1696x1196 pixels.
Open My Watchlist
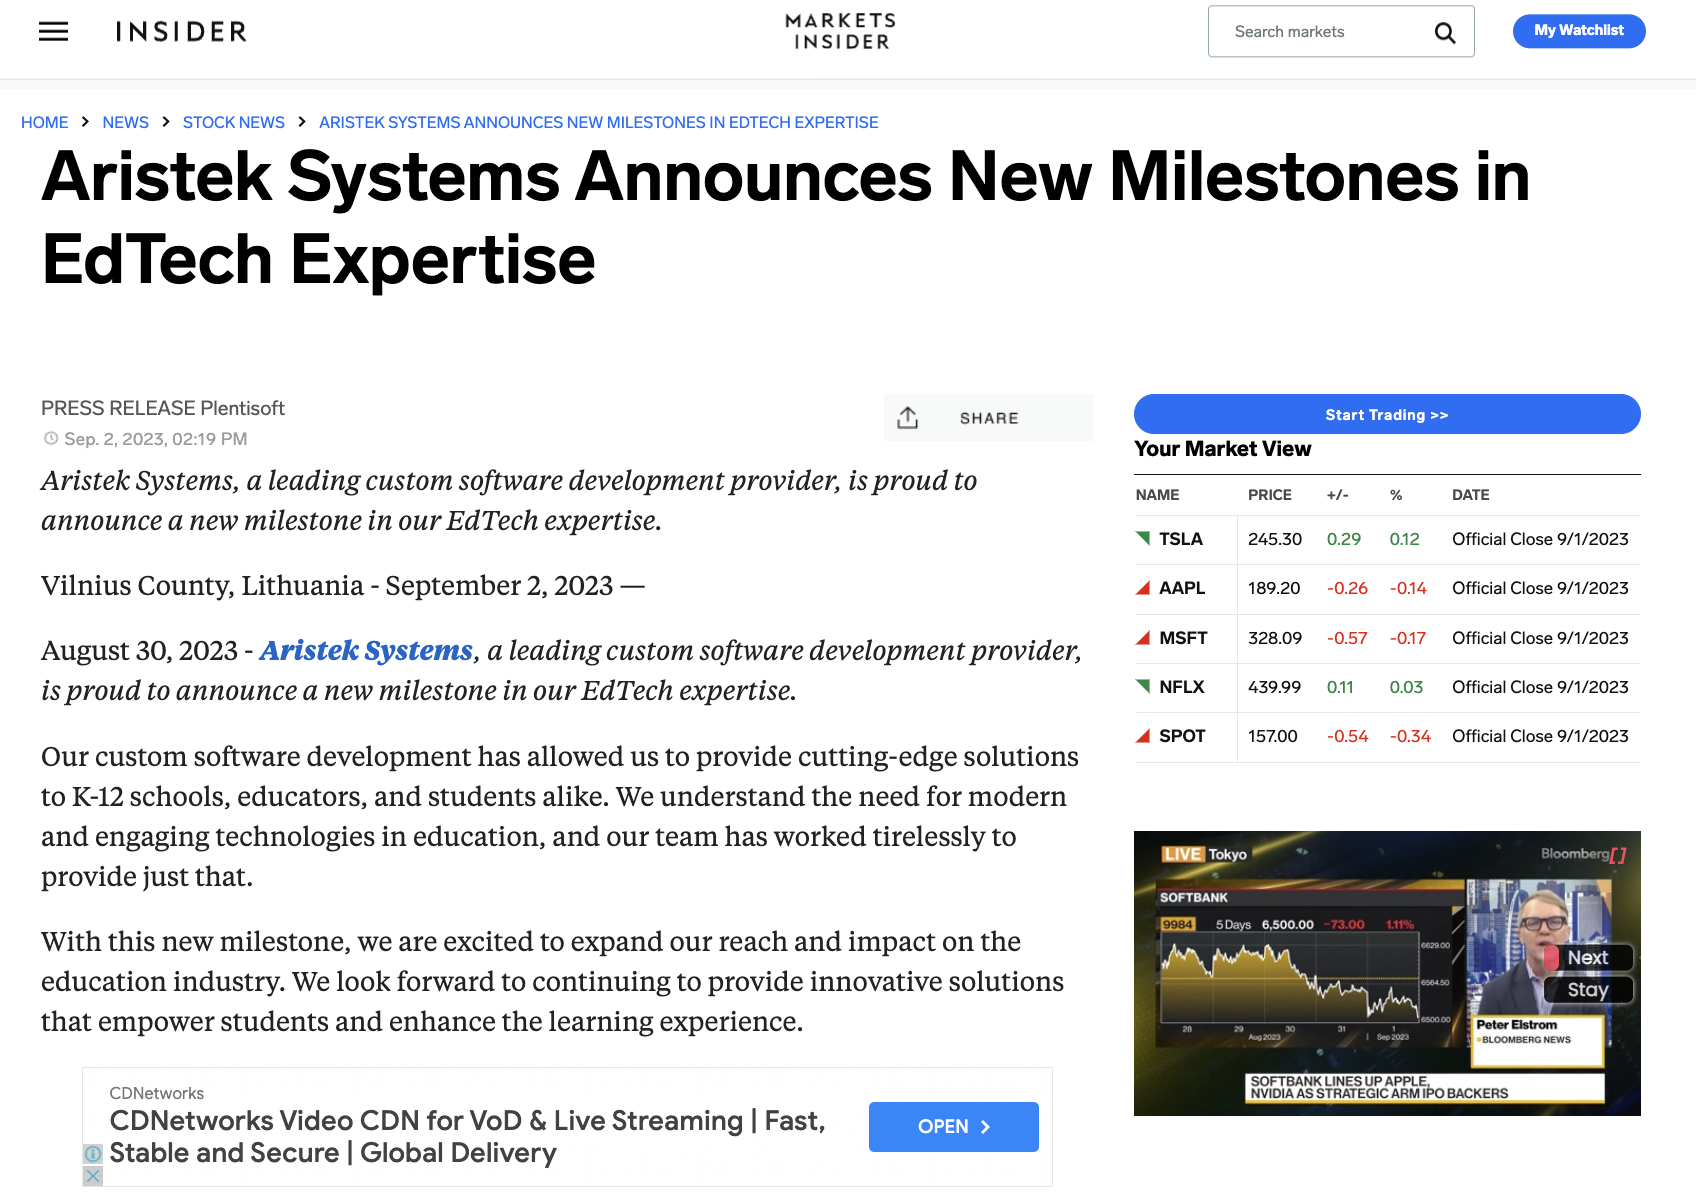1579,31
